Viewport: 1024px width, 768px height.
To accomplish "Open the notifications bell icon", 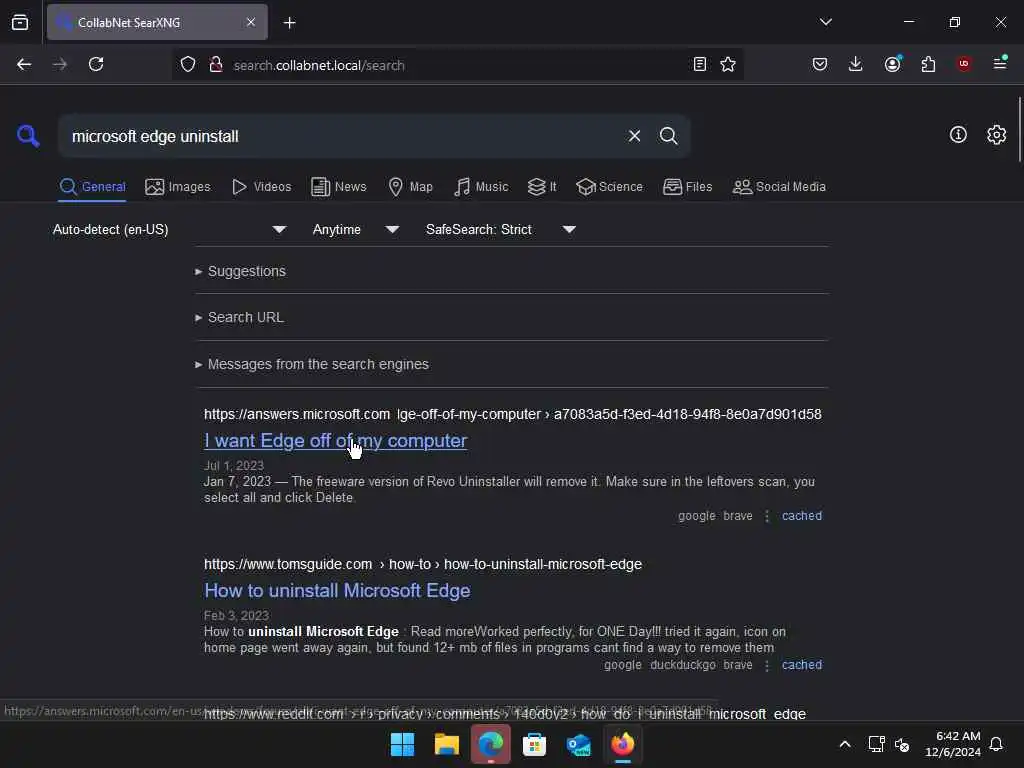I will click(997, 744).
